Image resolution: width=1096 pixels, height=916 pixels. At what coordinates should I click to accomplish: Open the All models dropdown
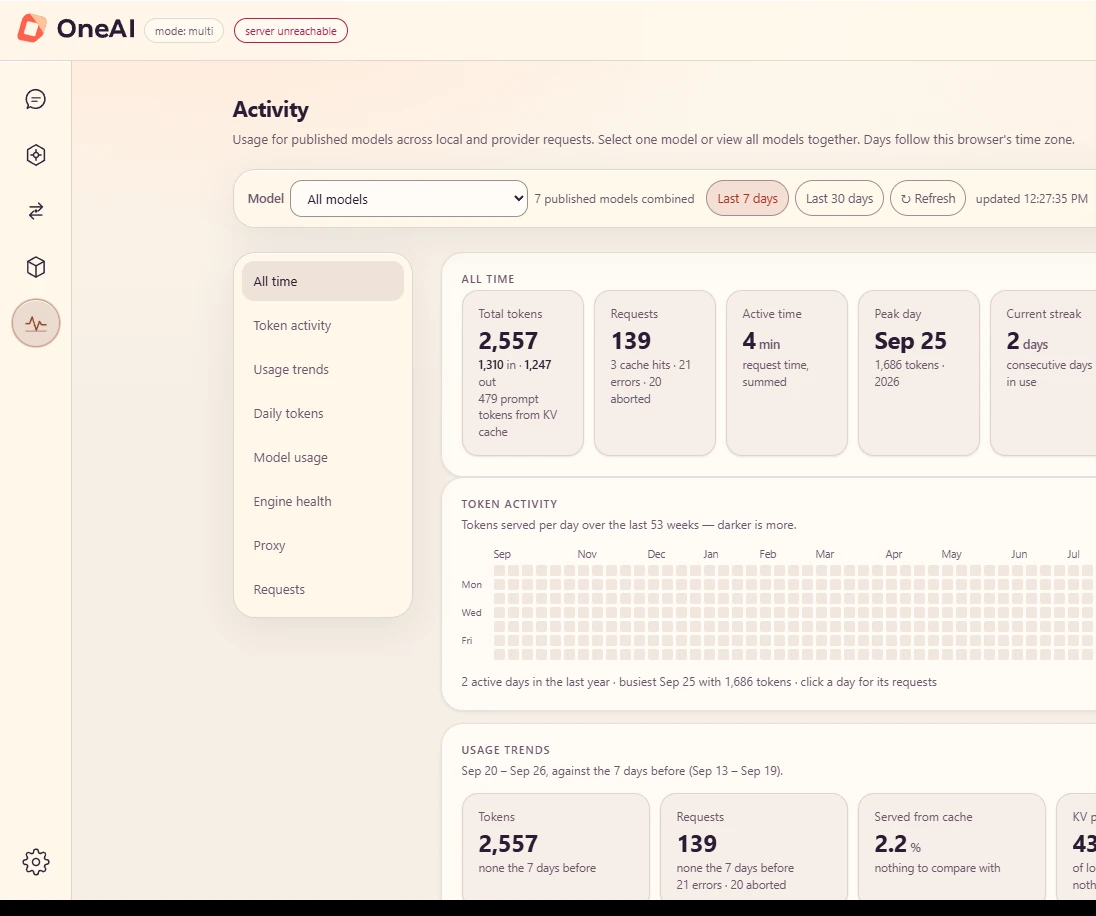409,199
